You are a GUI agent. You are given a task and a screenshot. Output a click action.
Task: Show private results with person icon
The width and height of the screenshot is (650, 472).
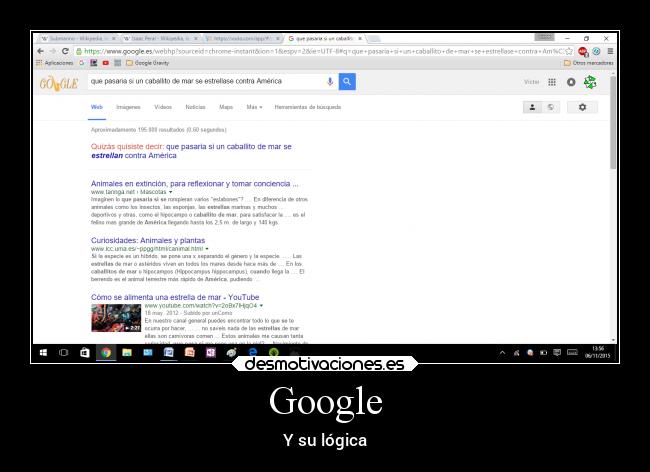pos(532,107)
